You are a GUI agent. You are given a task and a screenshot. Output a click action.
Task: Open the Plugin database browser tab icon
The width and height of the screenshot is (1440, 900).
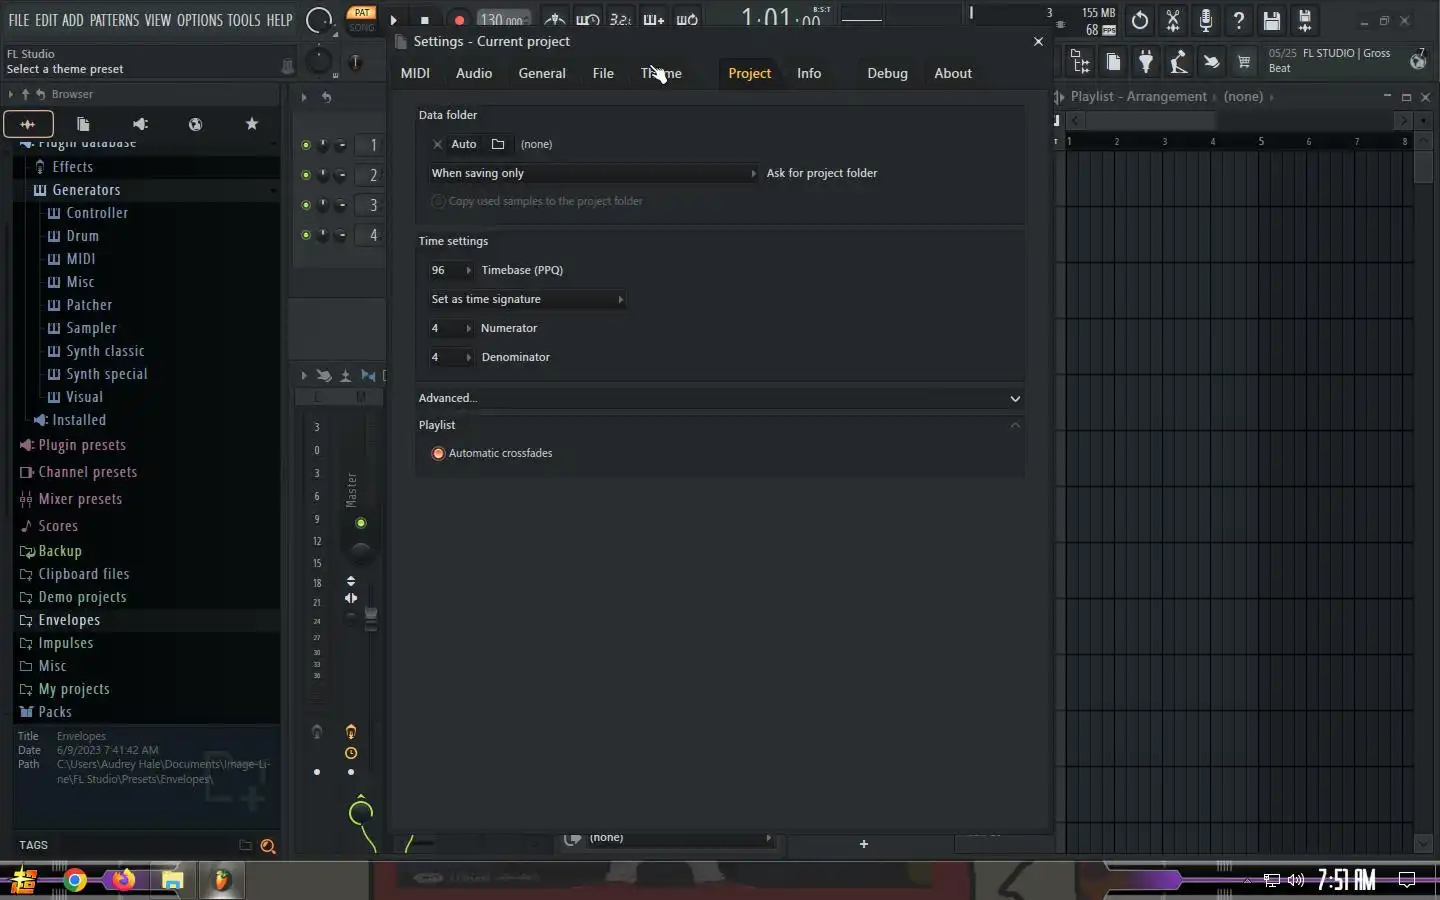(28, 124)
